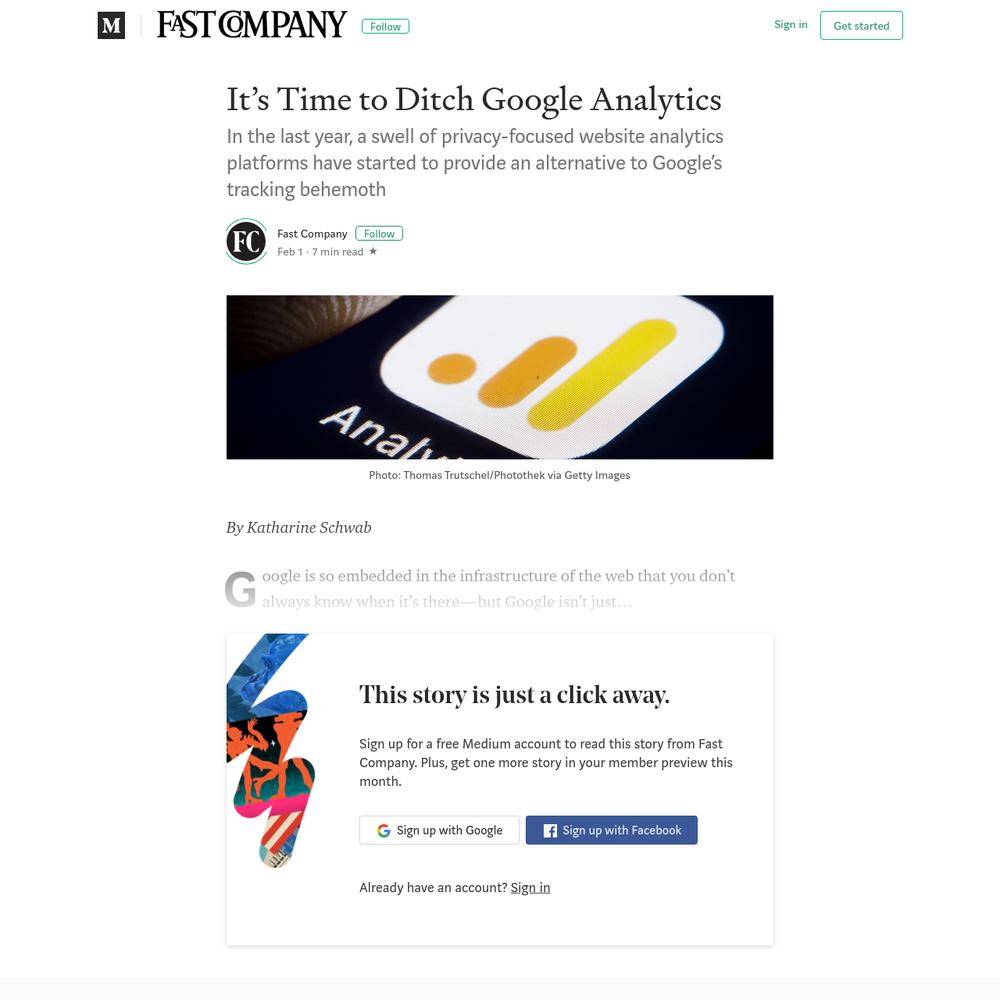The width and height of the screenshot is (1000, 1000).
Task: Click the member-only star icon
Action: [373, 251]
